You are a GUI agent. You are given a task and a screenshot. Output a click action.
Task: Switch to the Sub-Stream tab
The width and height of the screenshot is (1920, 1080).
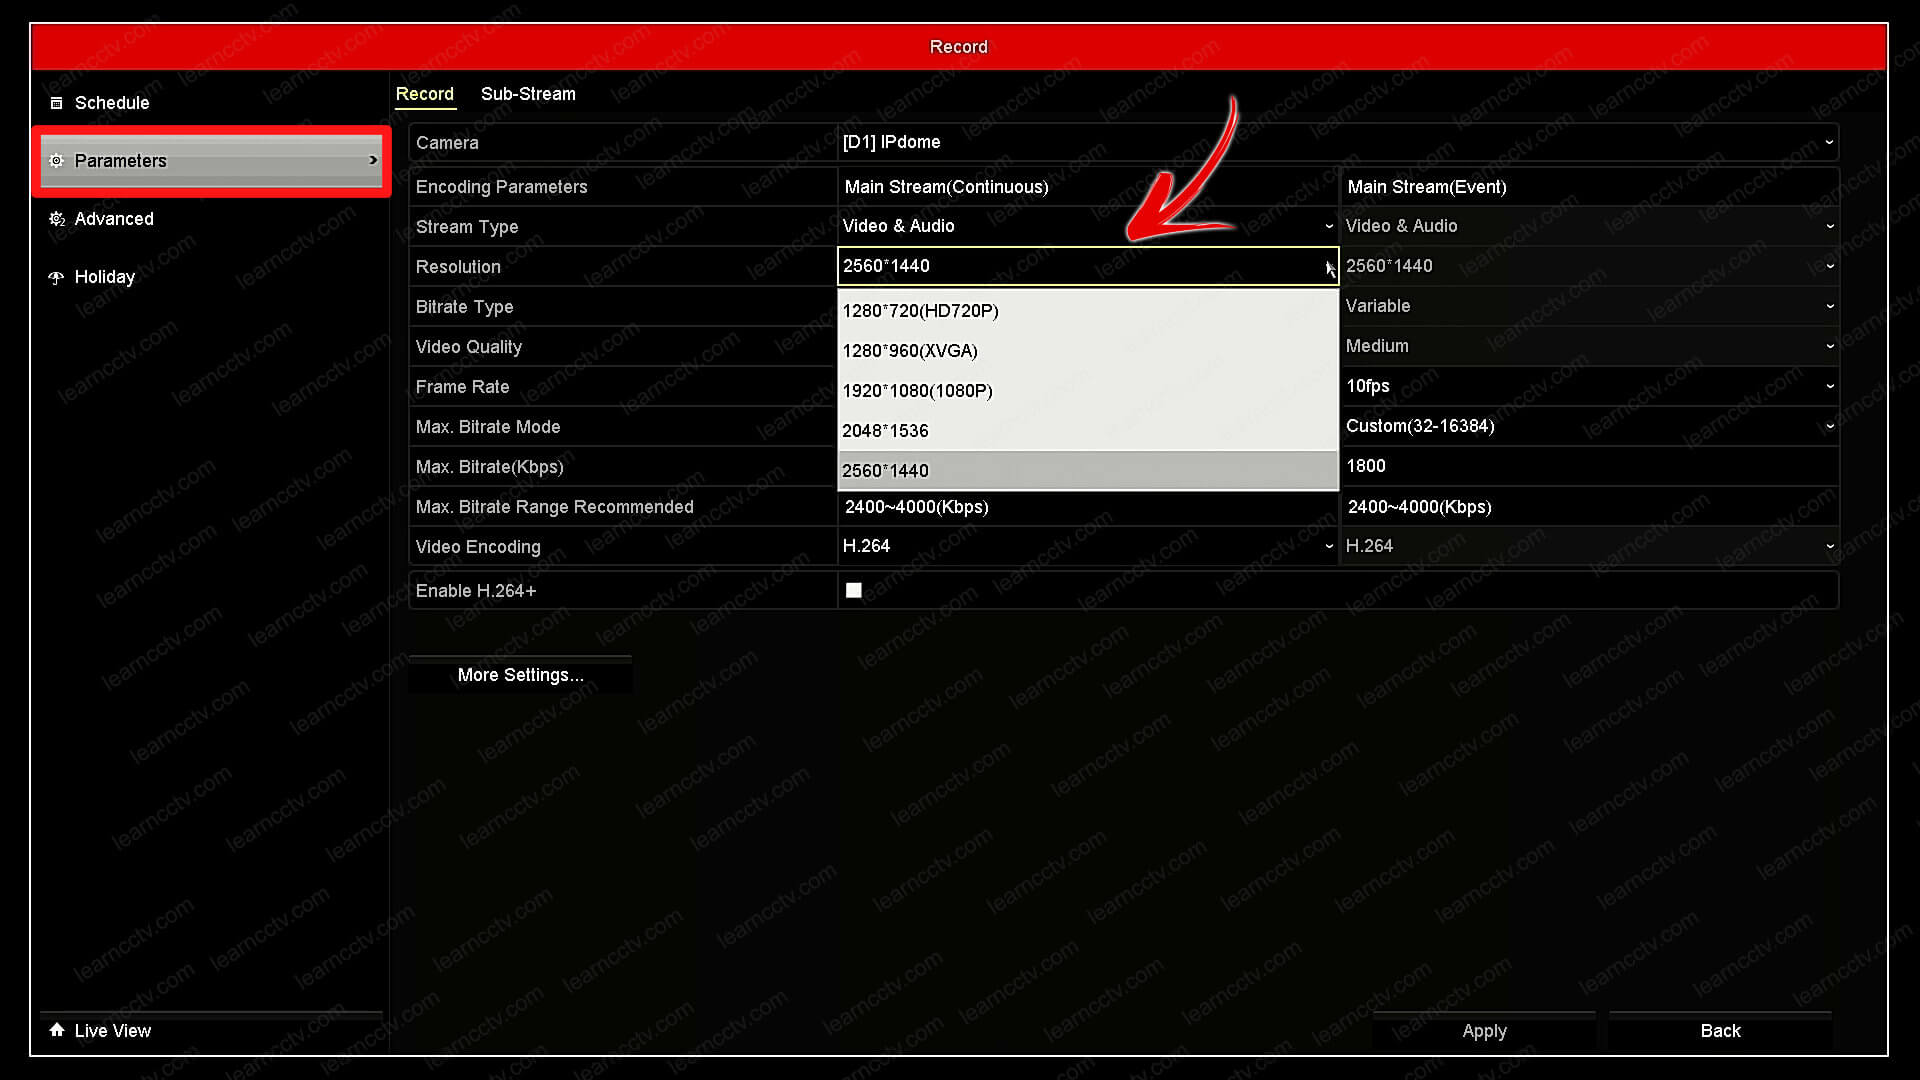pyautogui.click(x=528, y=94)
